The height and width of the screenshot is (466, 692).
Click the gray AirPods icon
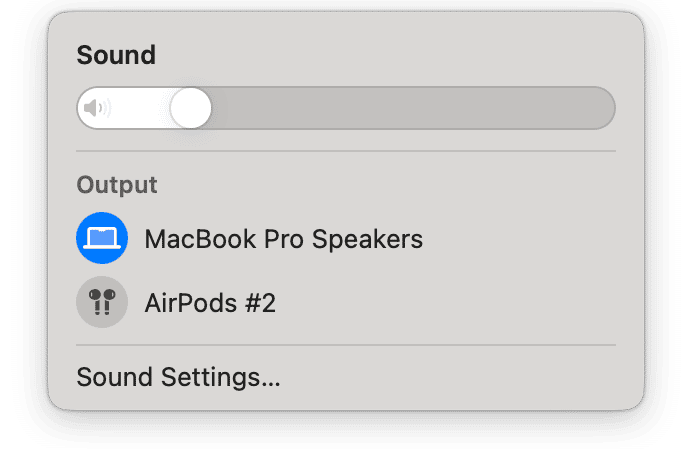(x=102, y=302)
